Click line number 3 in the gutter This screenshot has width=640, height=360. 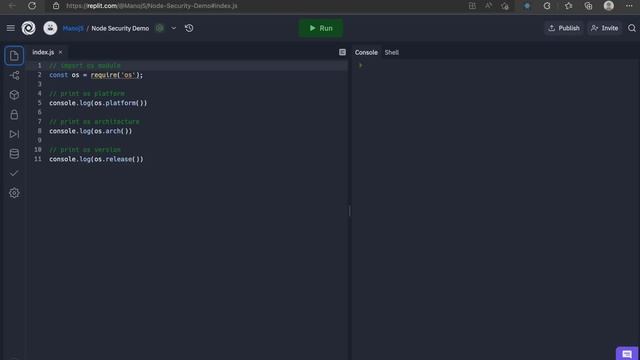(40, 84)
